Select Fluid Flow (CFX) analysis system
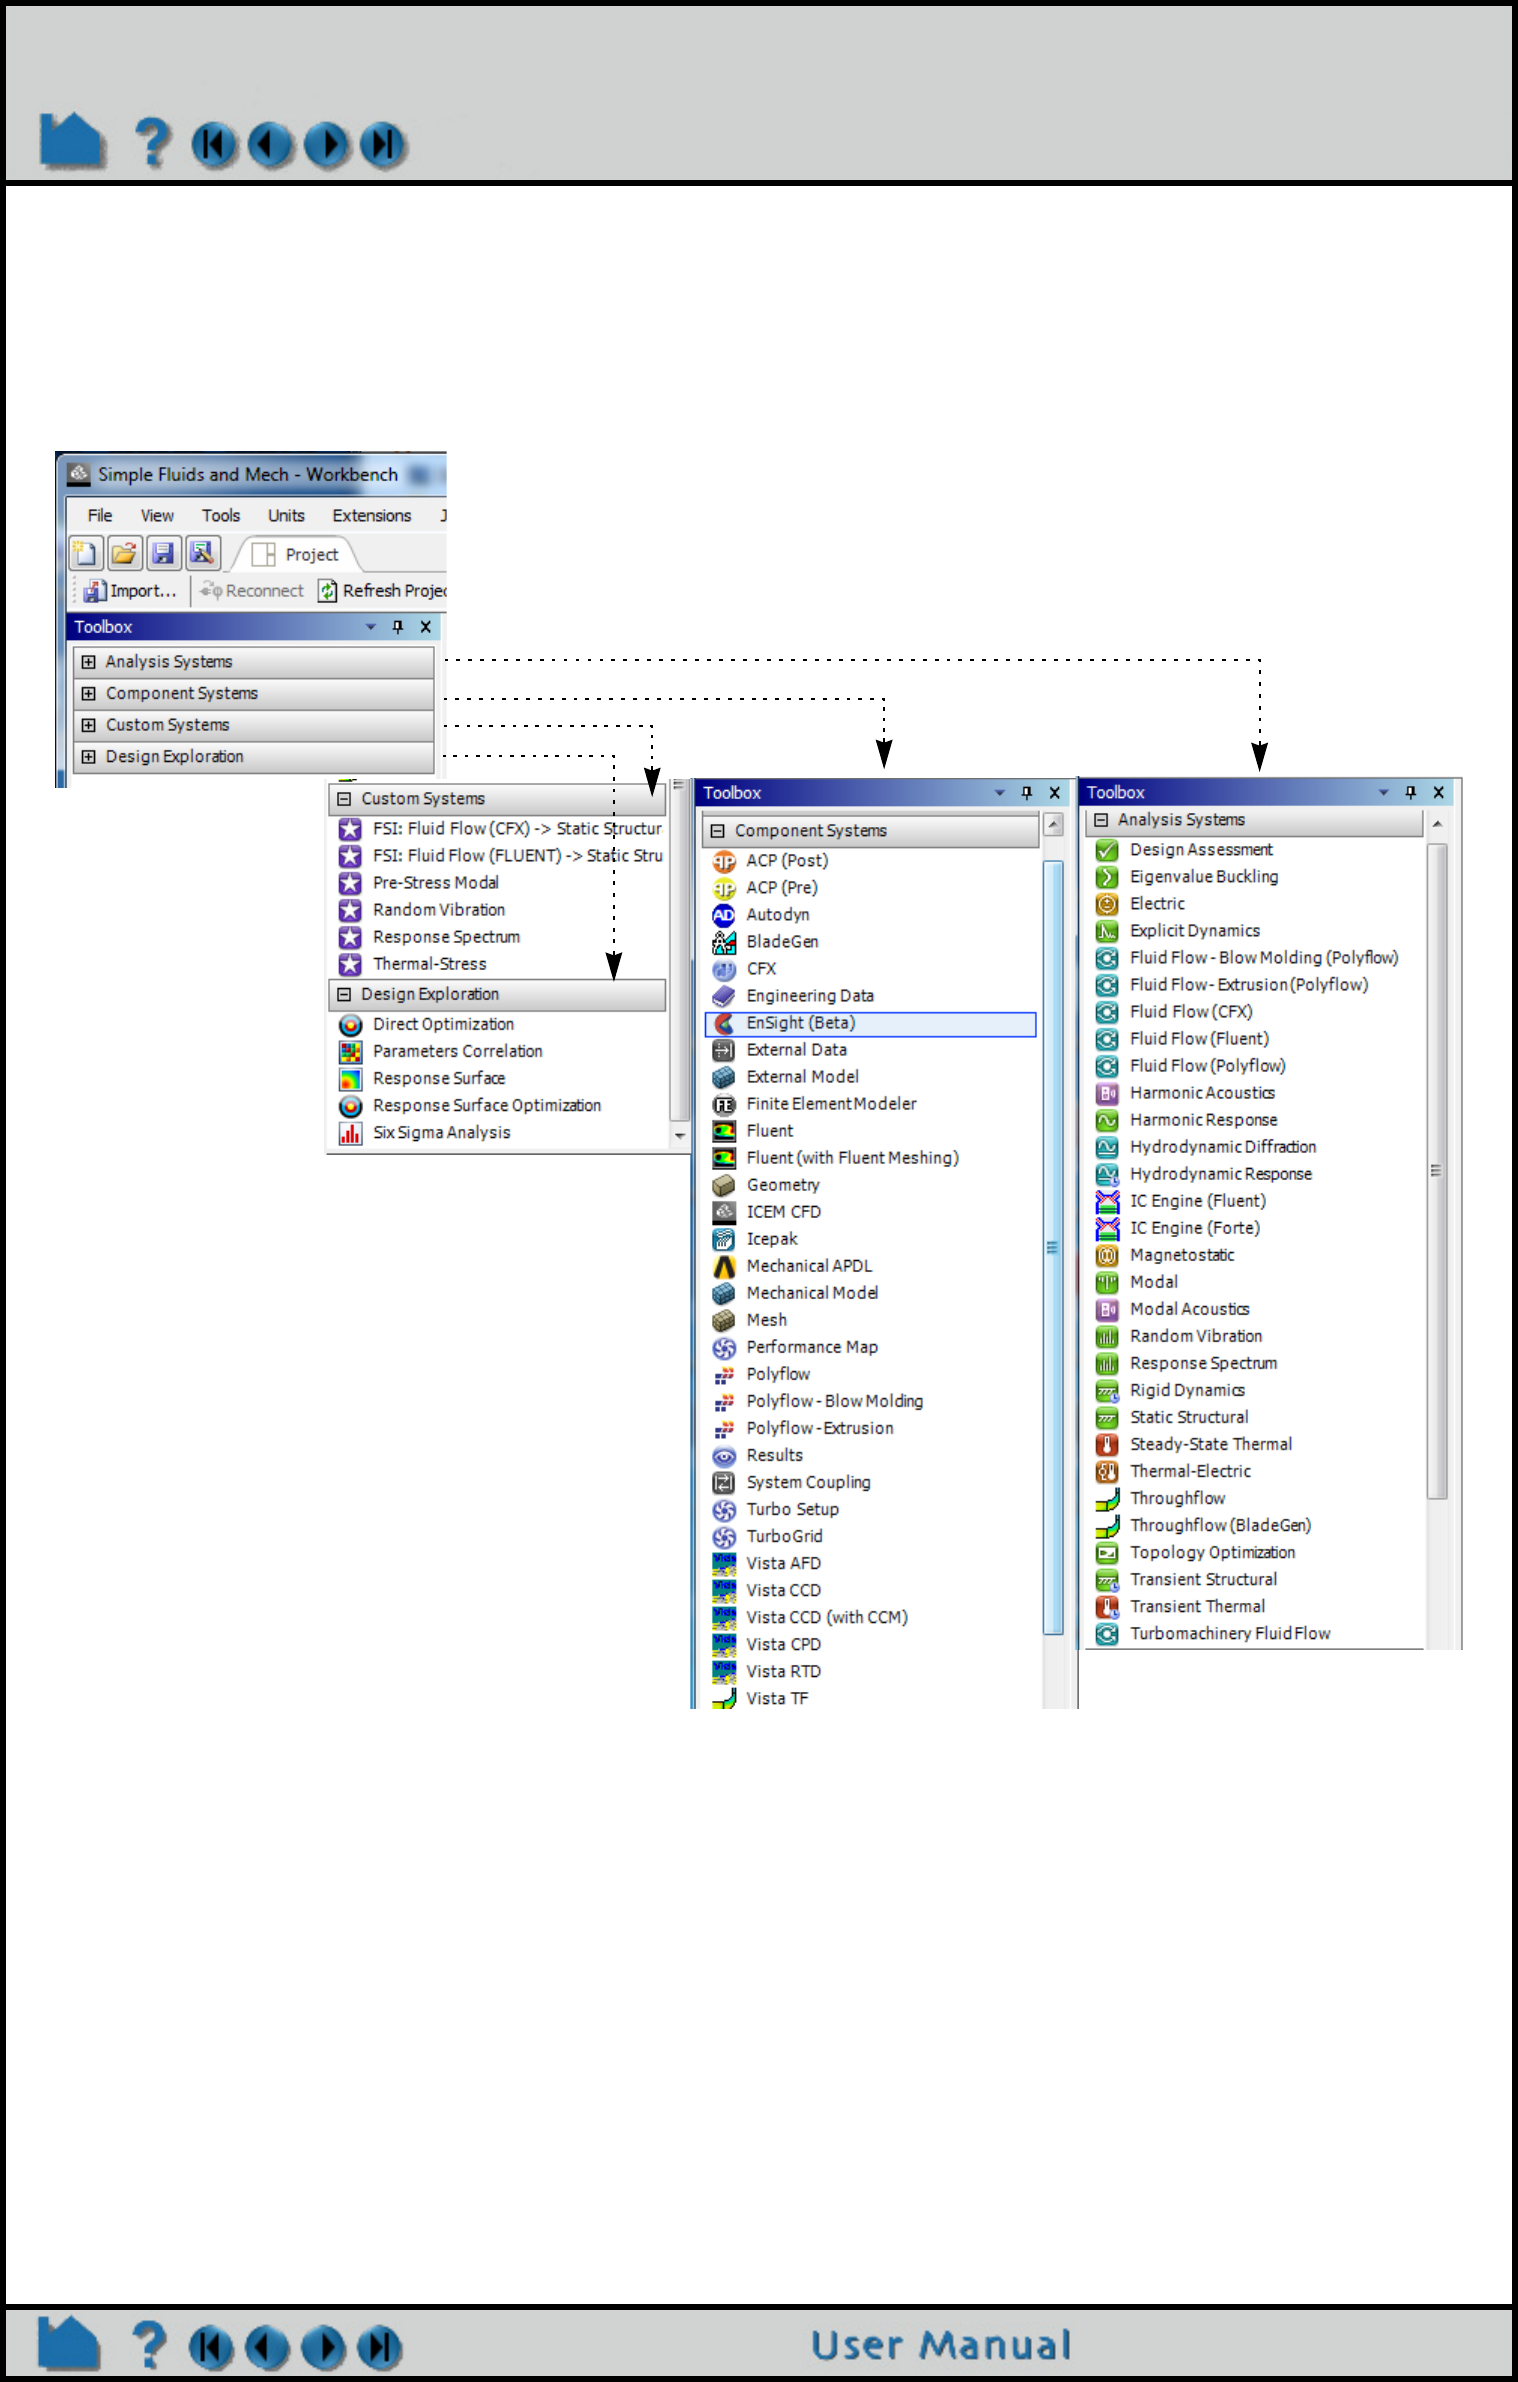 point(1191,1012)
